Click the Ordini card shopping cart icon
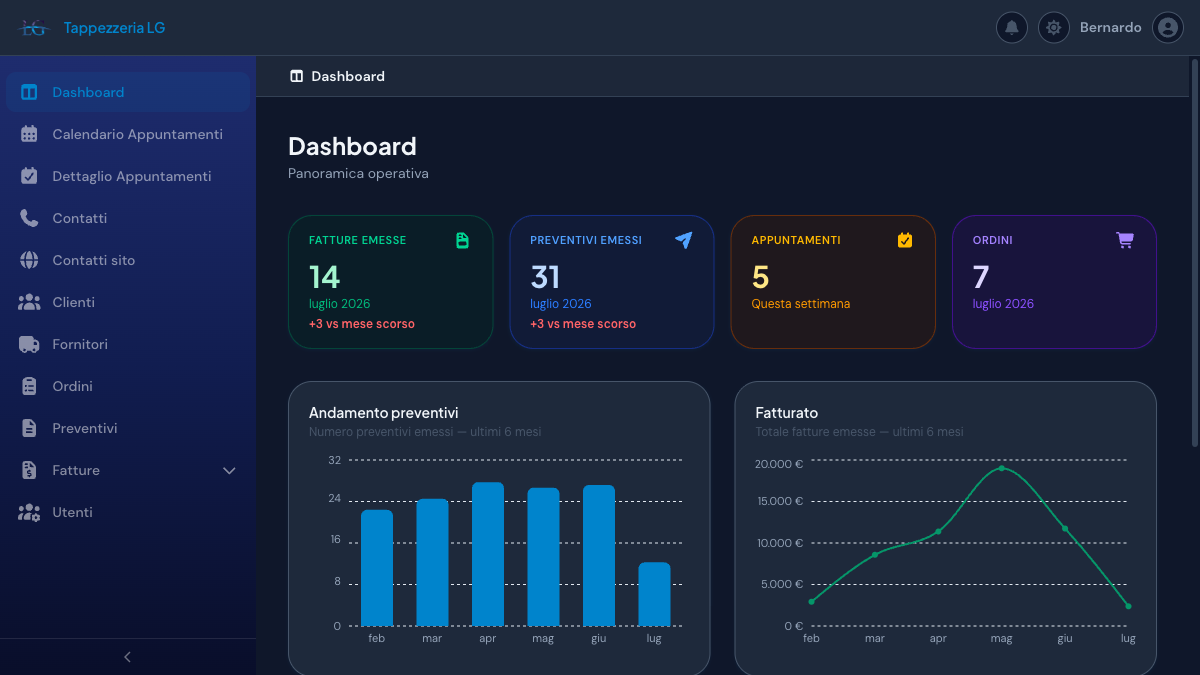Screen dimensions: 1200x675 1125,240
